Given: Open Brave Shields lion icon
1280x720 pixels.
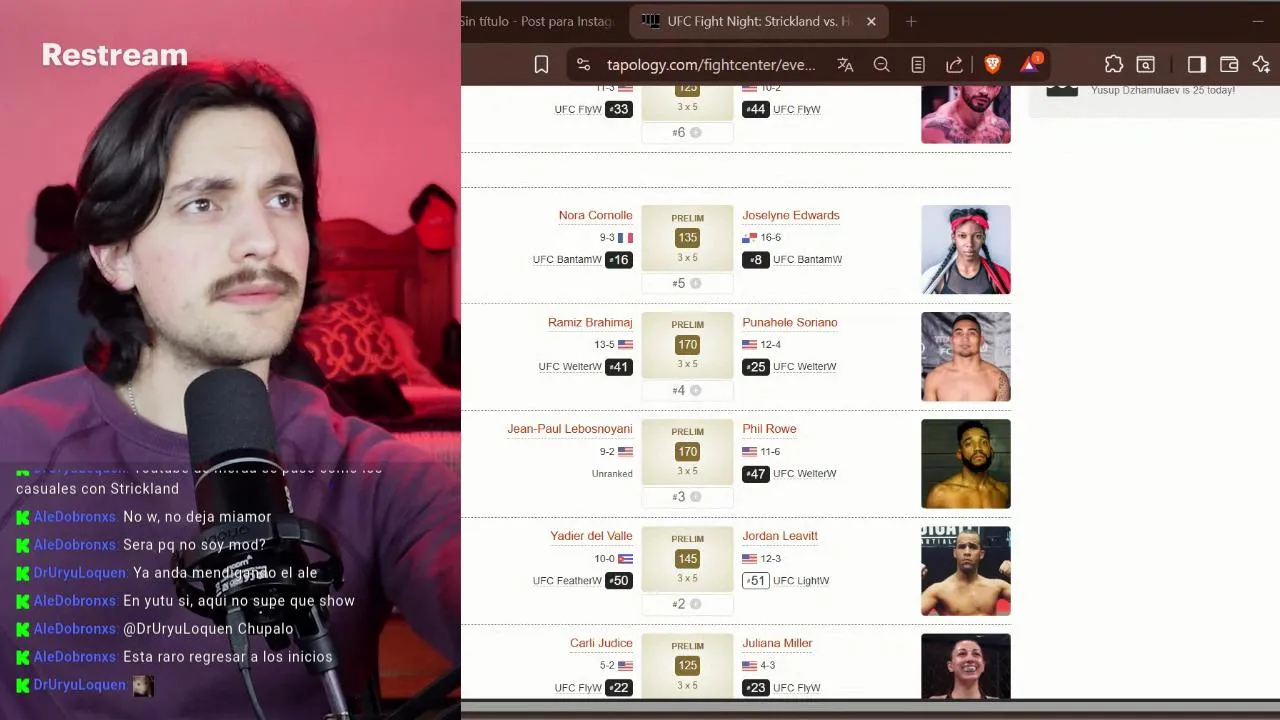Looking at the screenshot, I should (992, 64).
